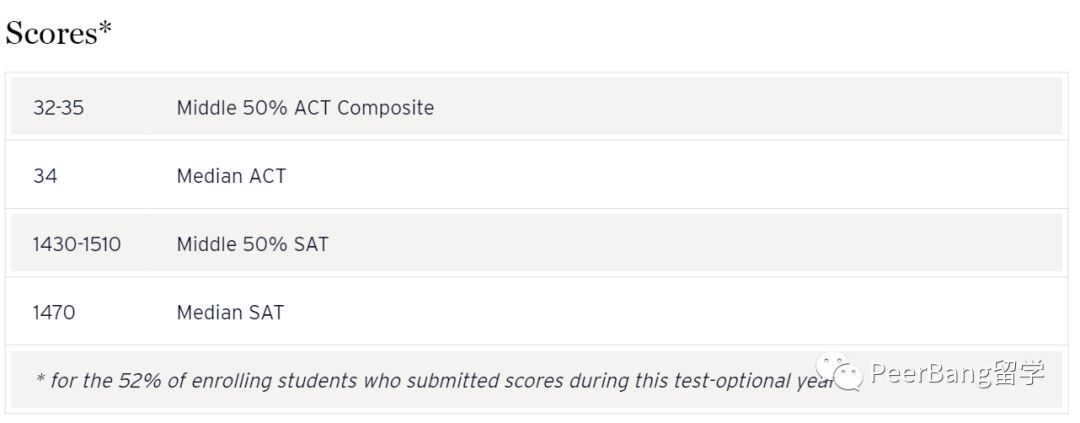Click the Median SAT label
Viewport: 1080px width, 423px height.
click(230, 313)
